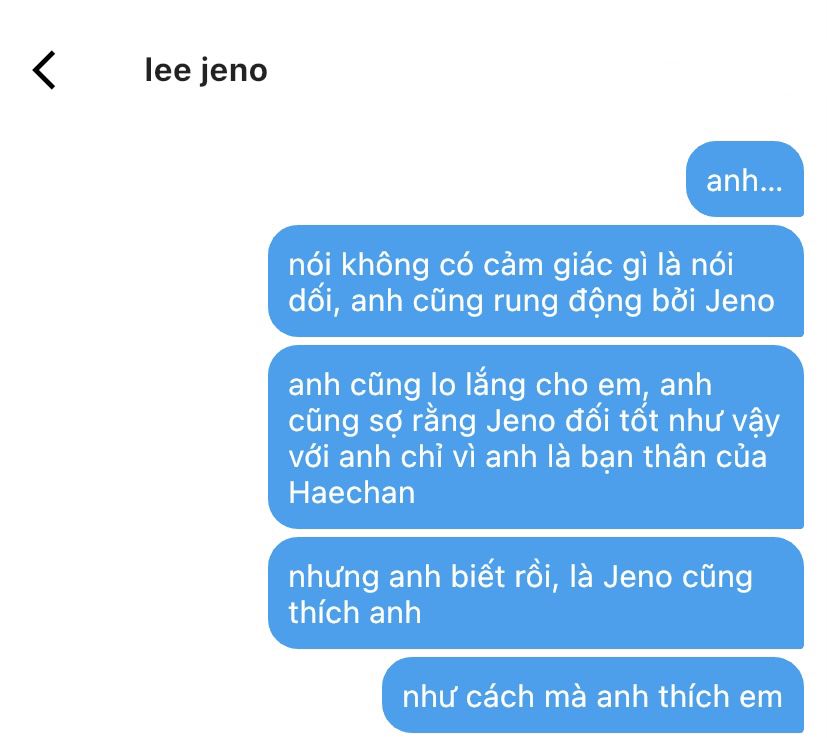Click the 'như cách mà anh thích em' bubble
The image size is (827, 738).
[593, 695]
